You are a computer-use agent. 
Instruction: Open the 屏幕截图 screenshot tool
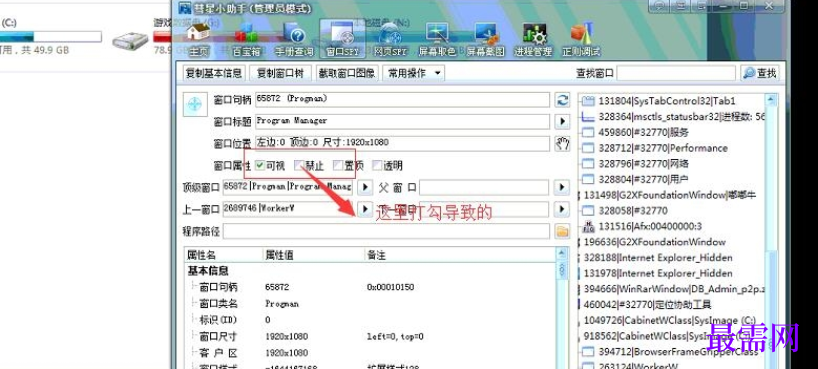coord(485,39)
